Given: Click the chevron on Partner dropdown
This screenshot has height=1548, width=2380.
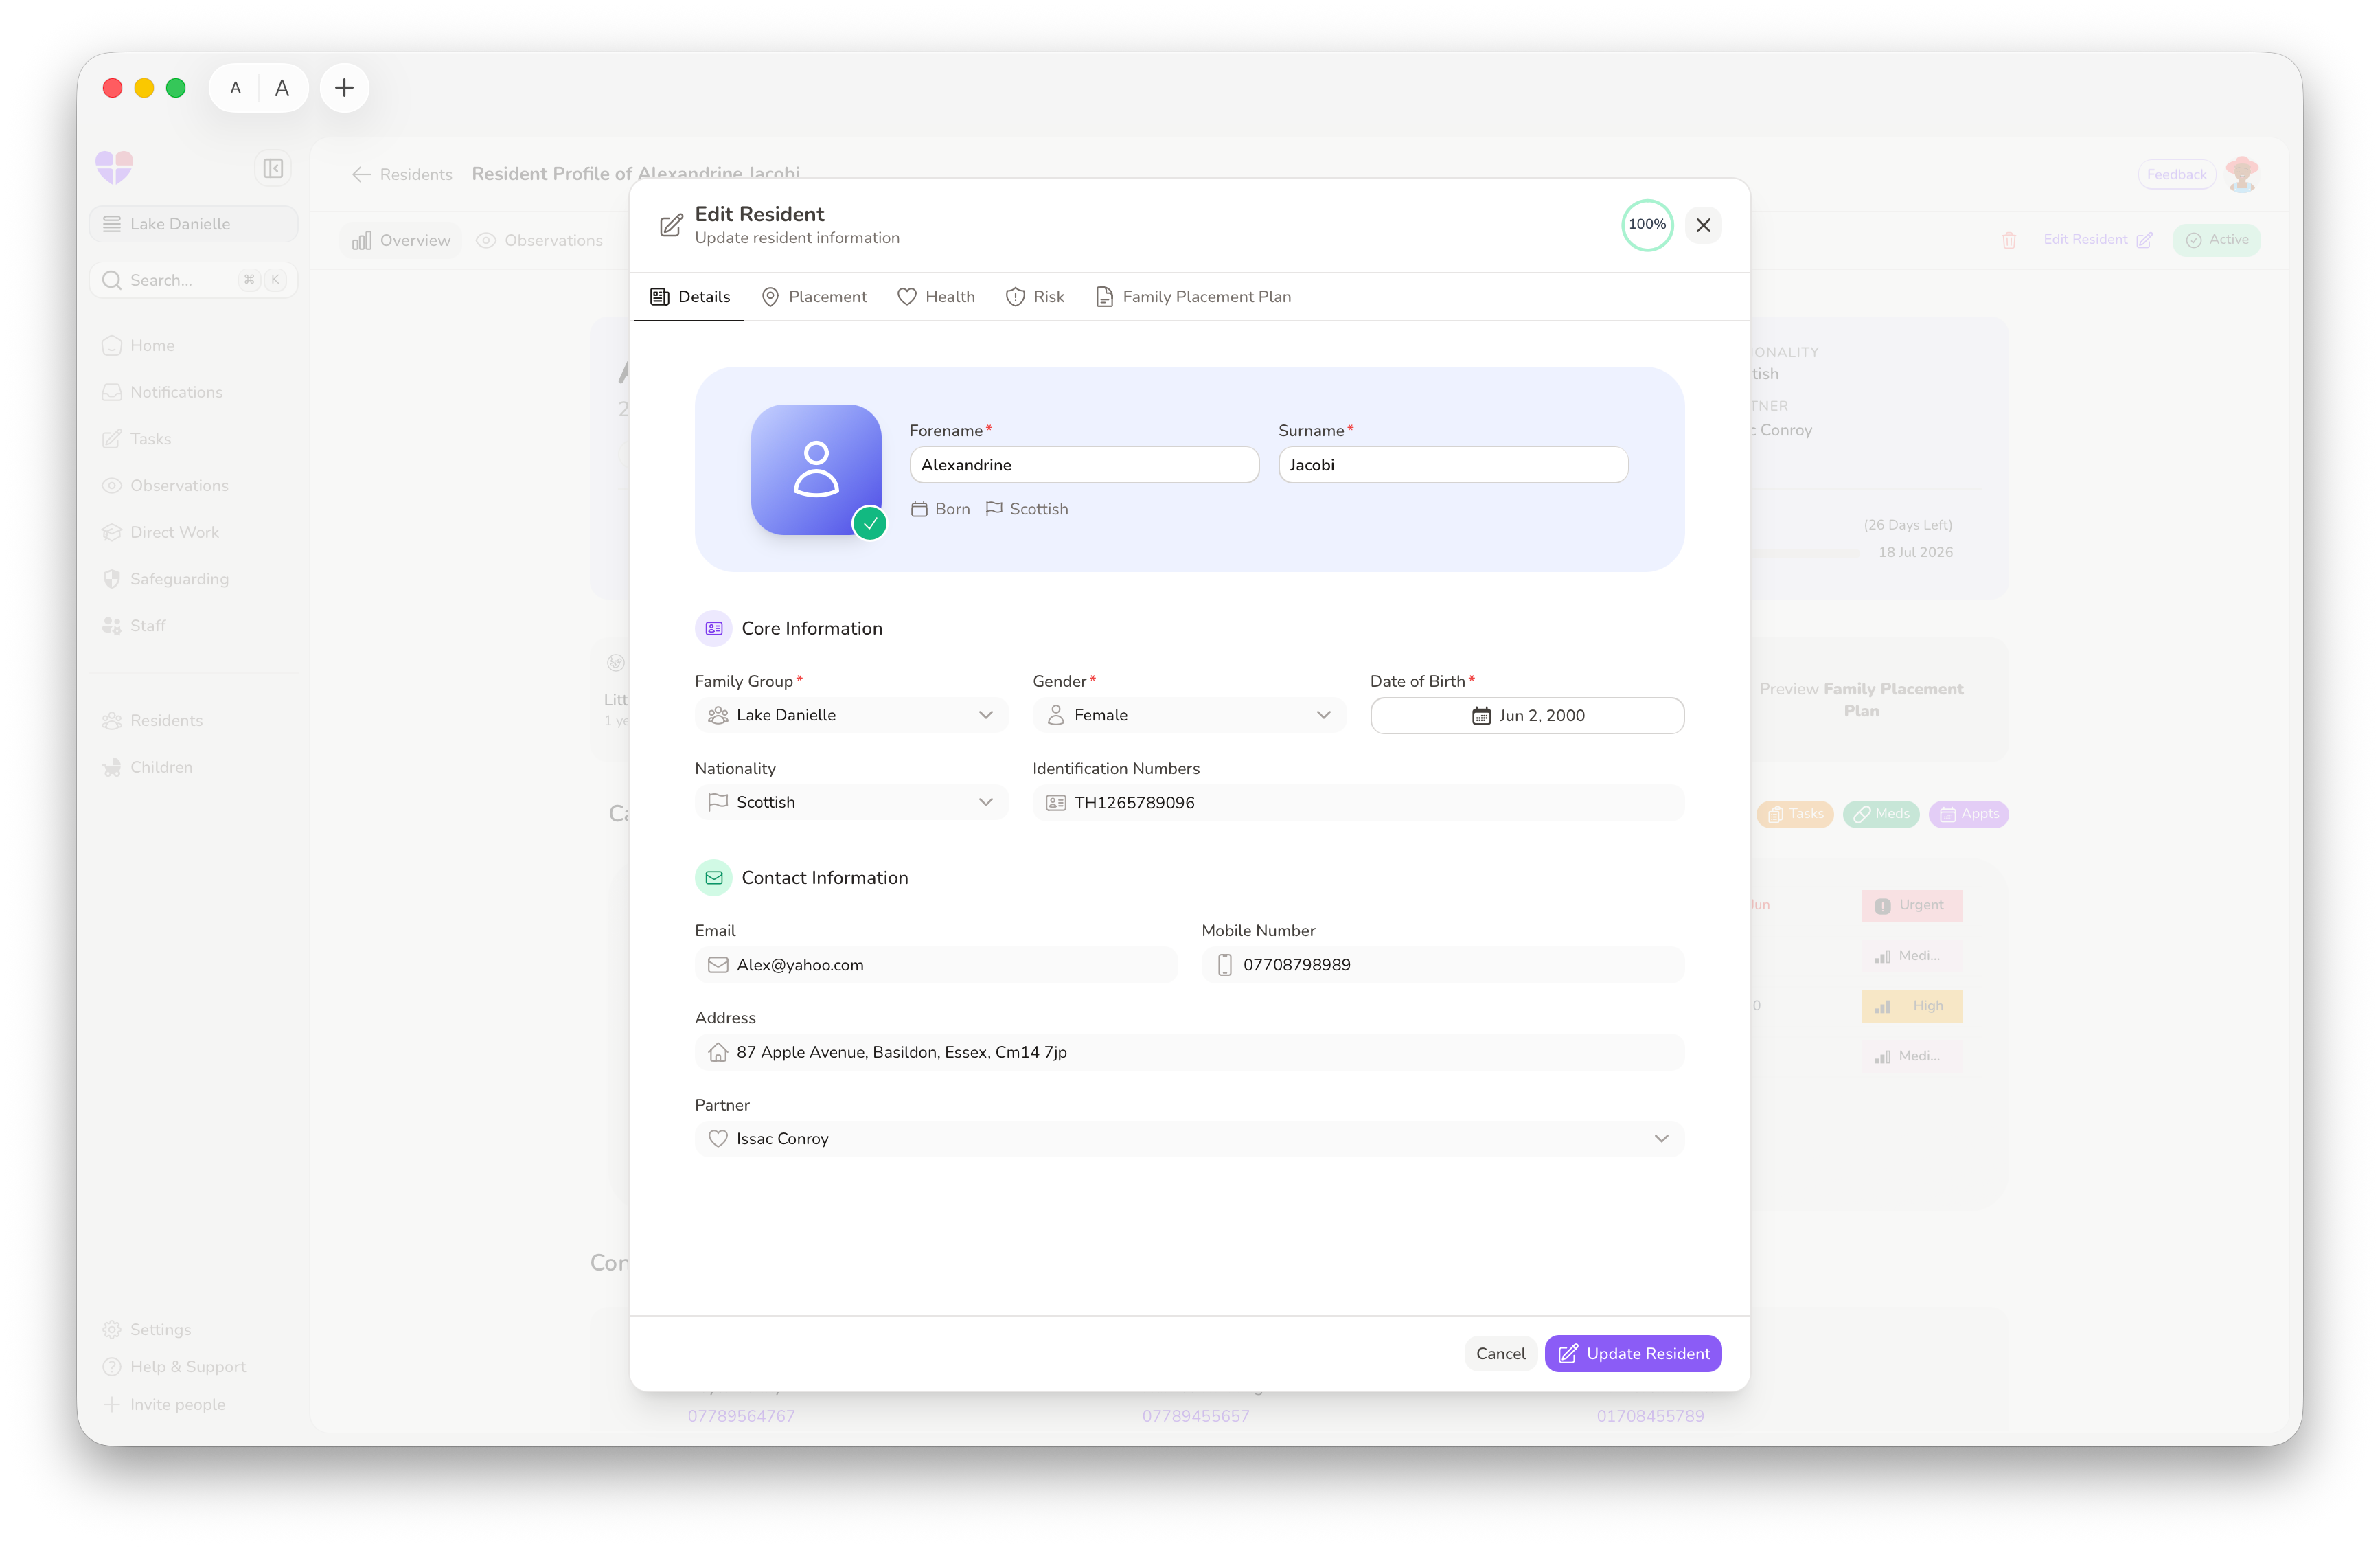Looking at the screenshot, I should point(1661,1139).
